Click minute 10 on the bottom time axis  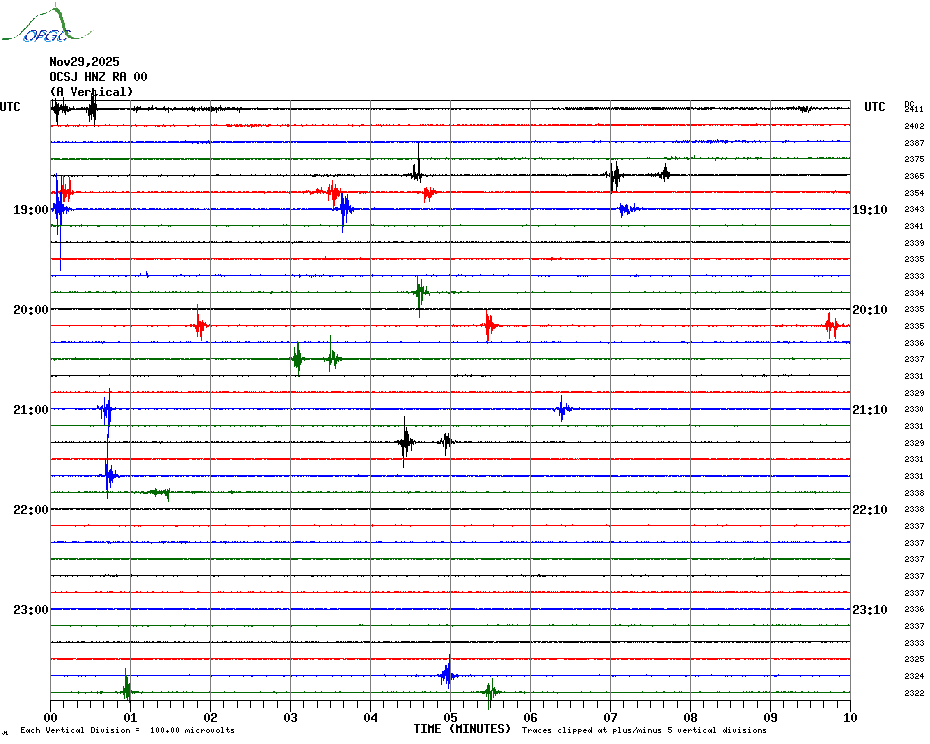850,717
